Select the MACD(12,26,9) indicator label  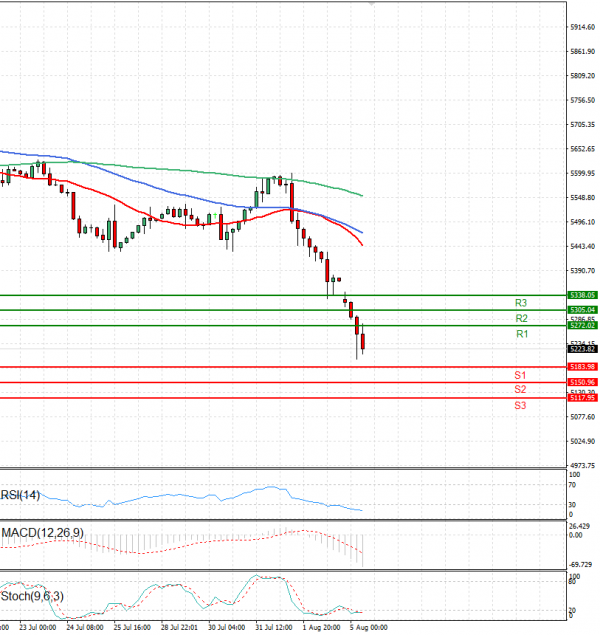[x=43, y=533]
